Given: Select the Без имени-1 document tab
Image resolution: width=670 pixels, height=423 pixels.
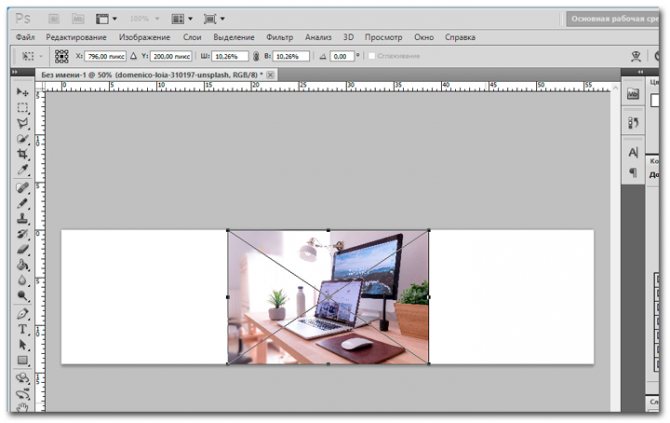Looking at the screenshot, I should pyautogui.click(x=152, y=75).
